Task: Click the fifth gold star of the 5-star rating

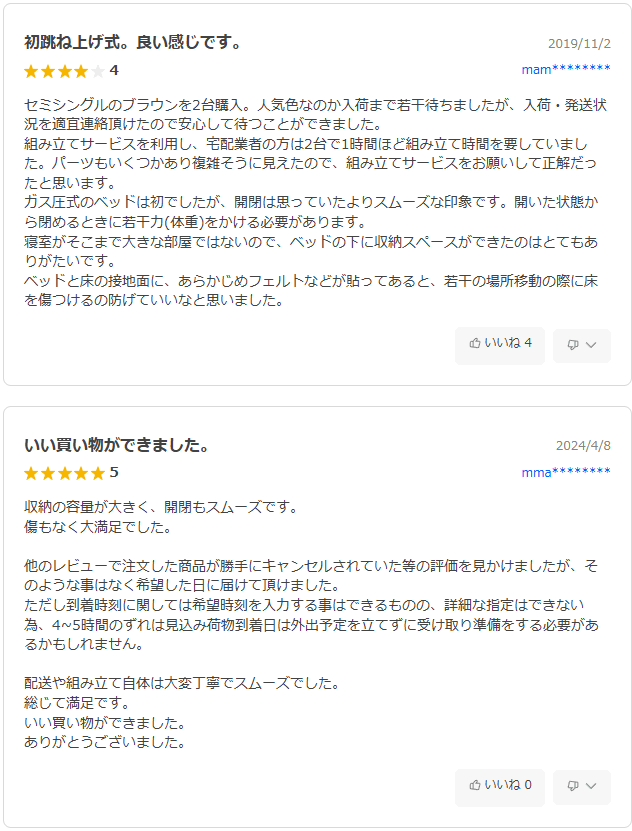Action: (x=97, y=473)
